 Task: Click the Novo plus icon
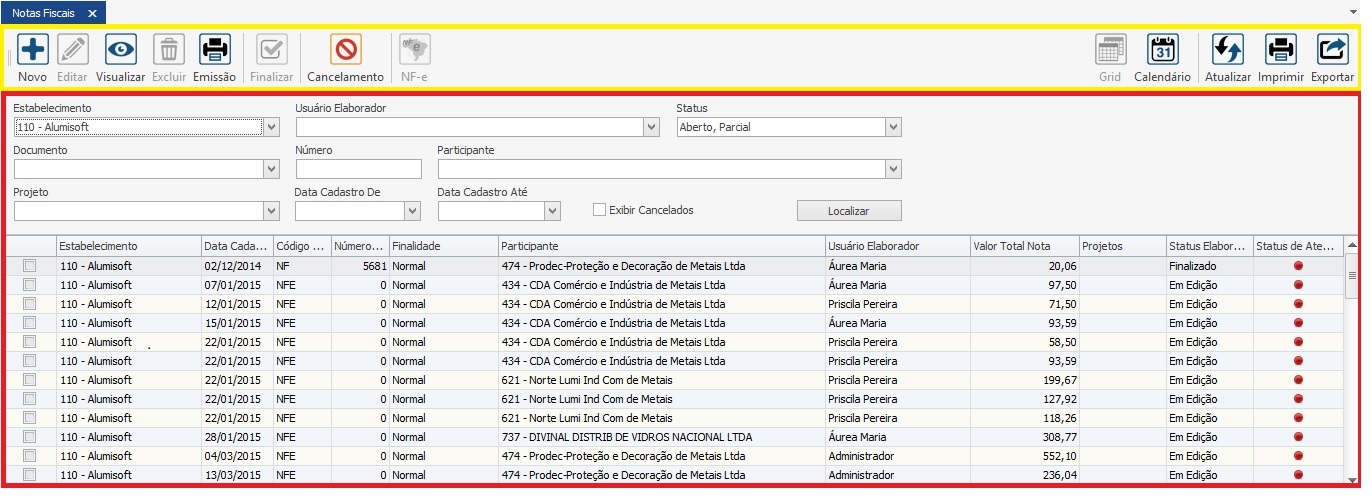(32, 49)
